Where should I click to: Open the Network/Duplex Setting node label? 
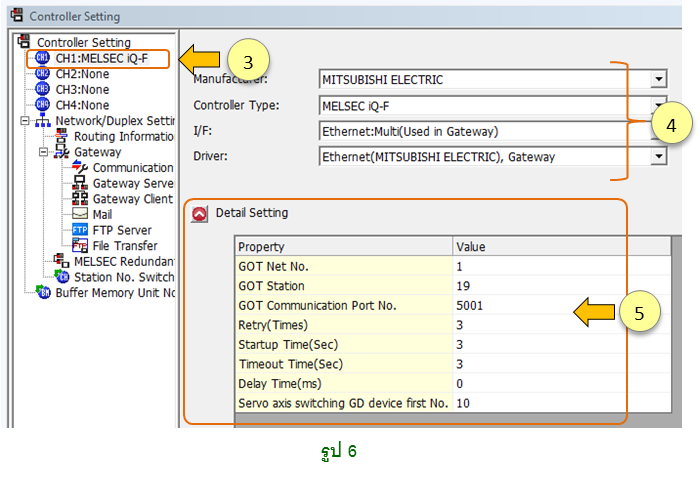point(115,121)
